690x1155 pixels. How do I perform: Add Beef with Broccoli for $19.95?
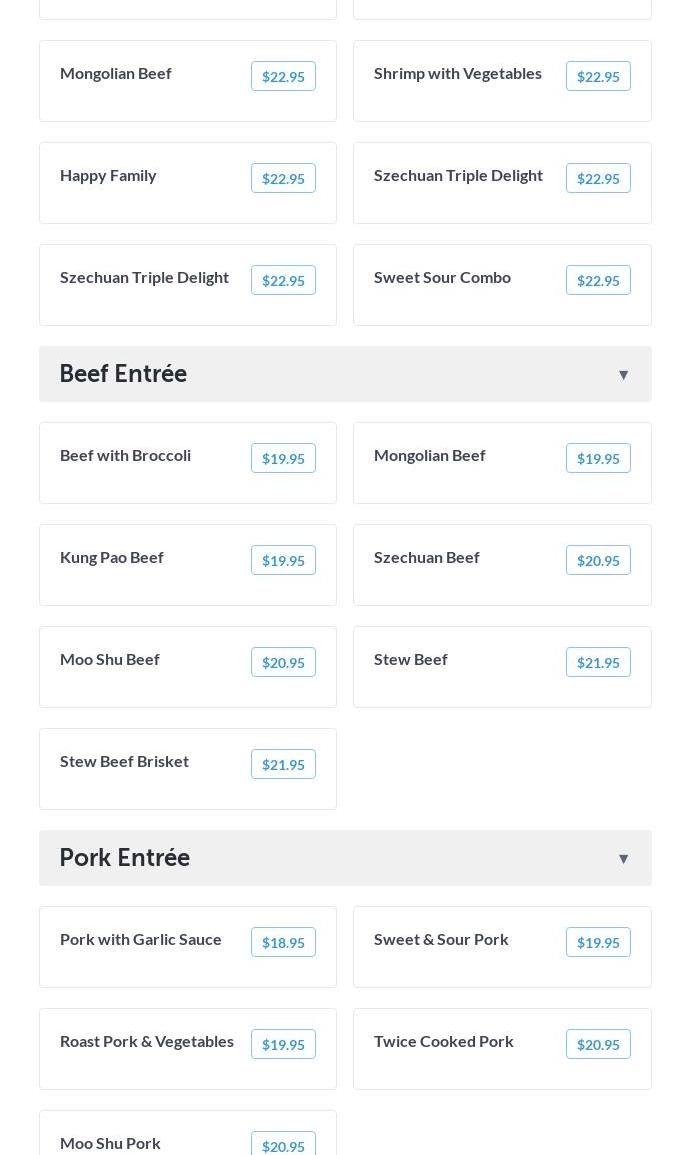pyautogui.click(x=283, y=459)
